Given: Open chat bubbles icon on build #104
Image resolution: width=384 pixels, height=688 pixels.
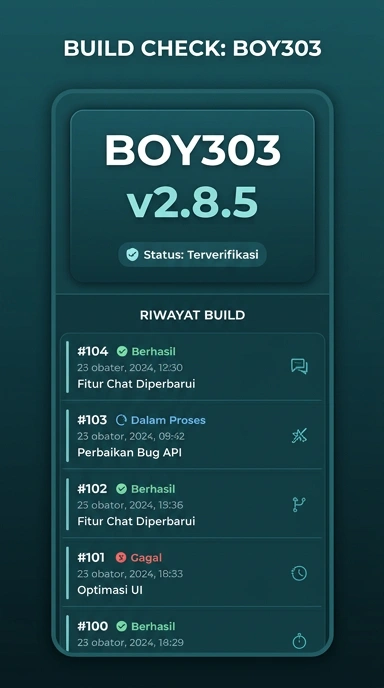Looking at the screenshot, I should pyautogui.click(x=299, y=366).
